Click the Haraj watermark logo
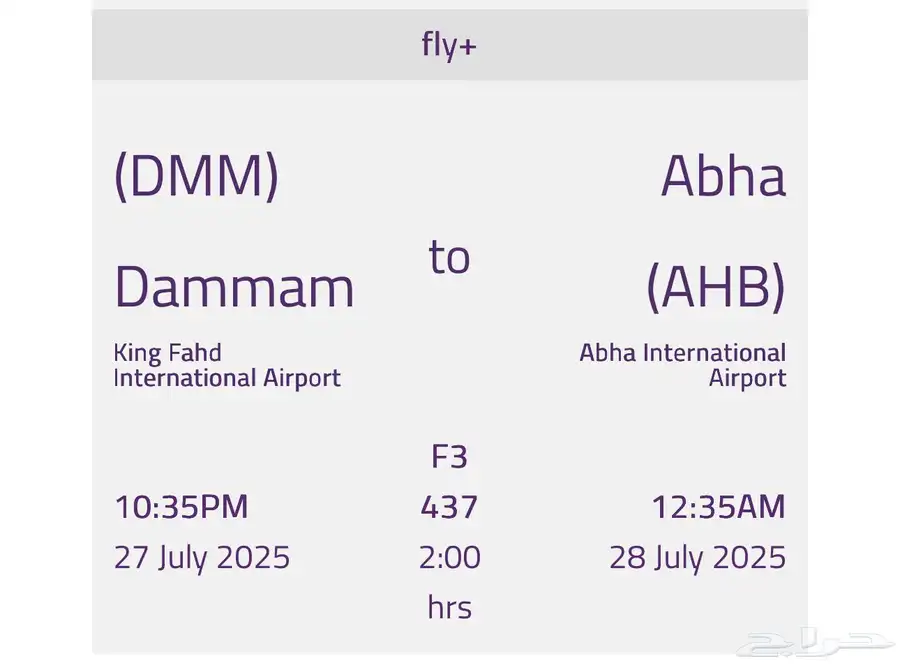Image resolution: width=900 pixels, height=666 pixels. pyautogui.click(x=815, y=643)
